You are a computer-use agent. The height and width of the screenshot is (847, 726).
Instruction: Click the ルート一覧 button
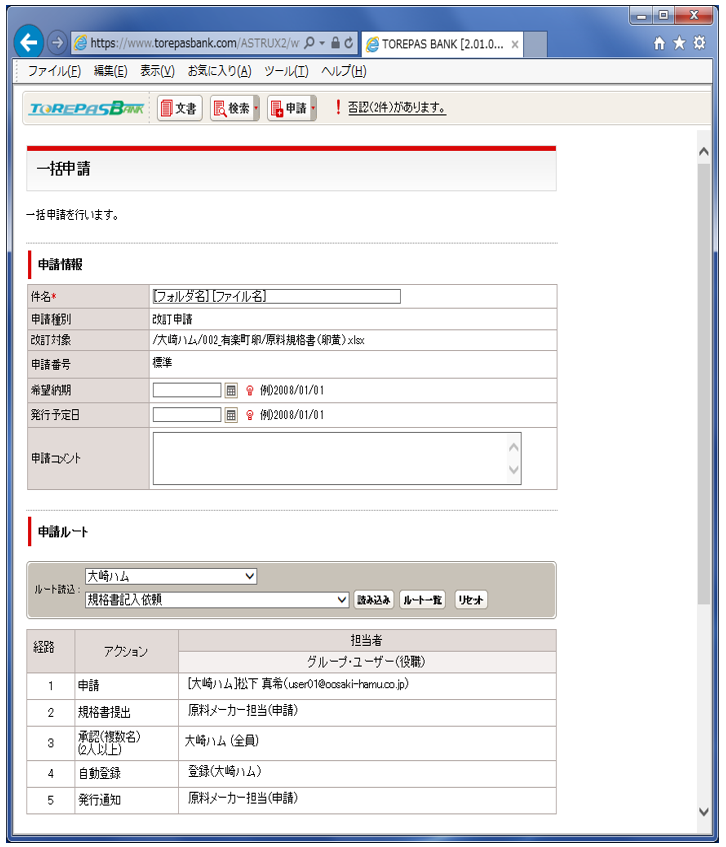[422, 600]
